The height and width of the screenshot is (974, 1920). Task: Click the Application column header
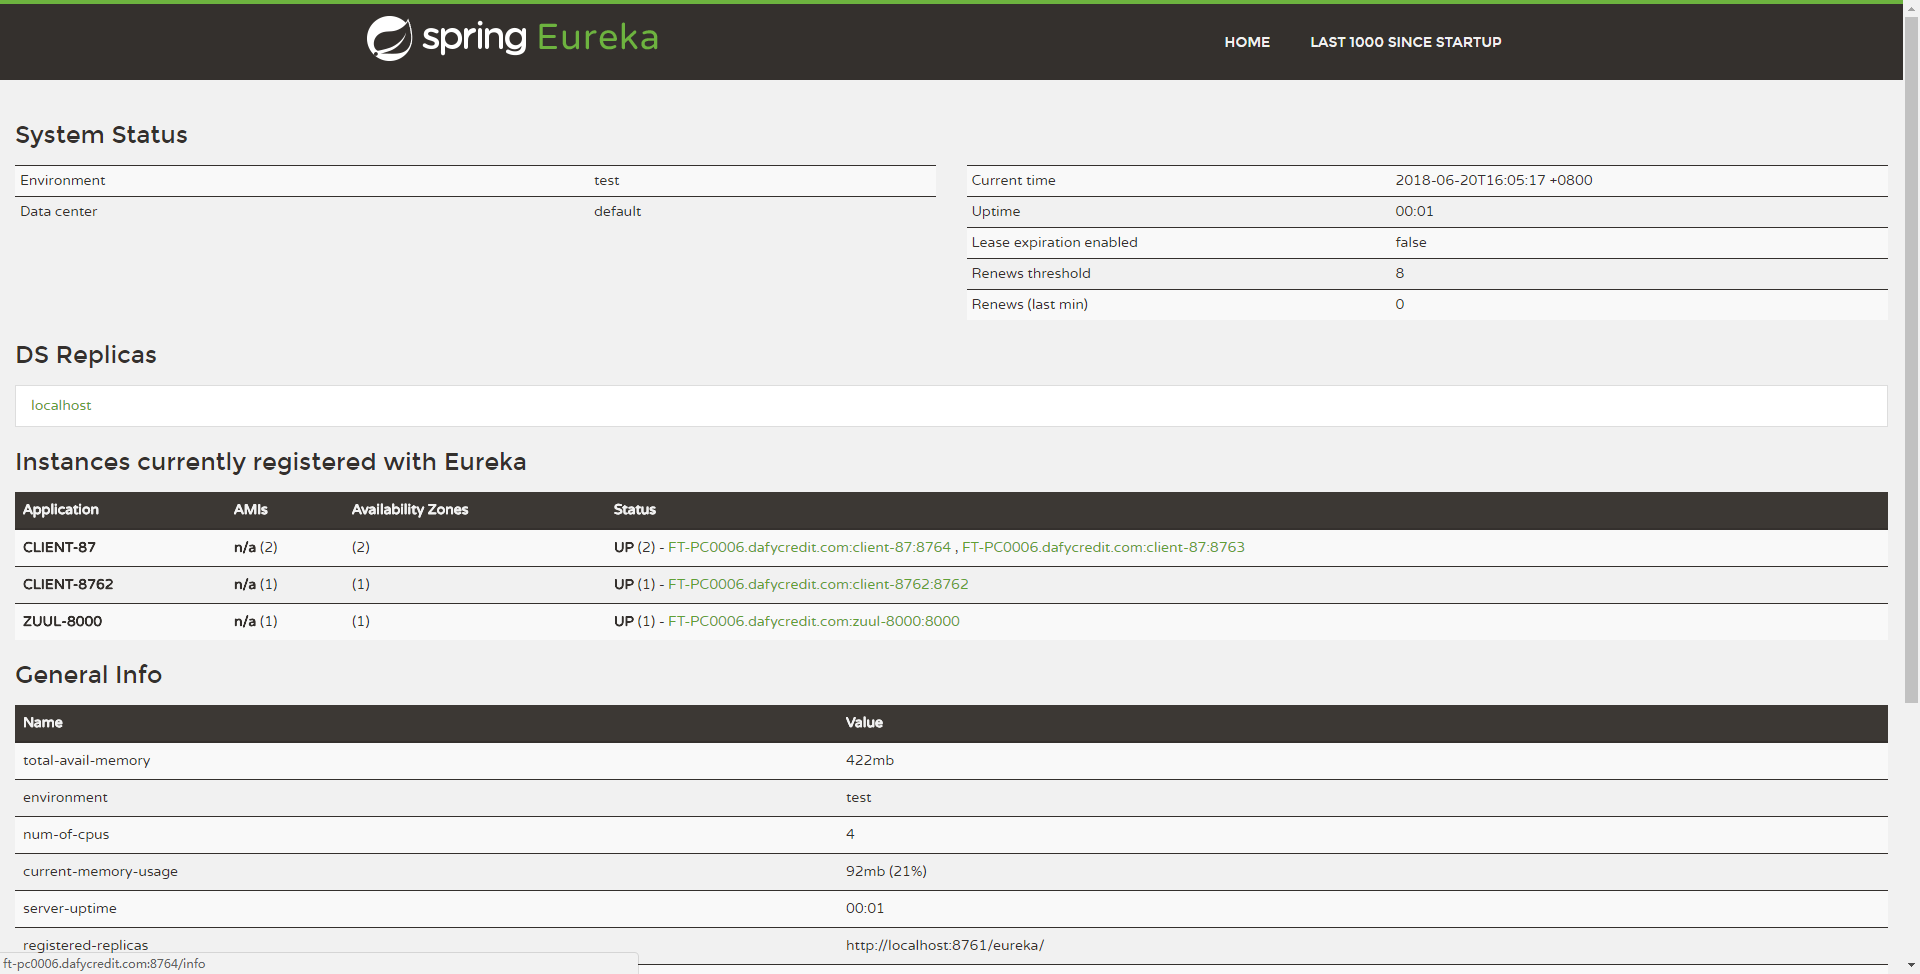61,510
